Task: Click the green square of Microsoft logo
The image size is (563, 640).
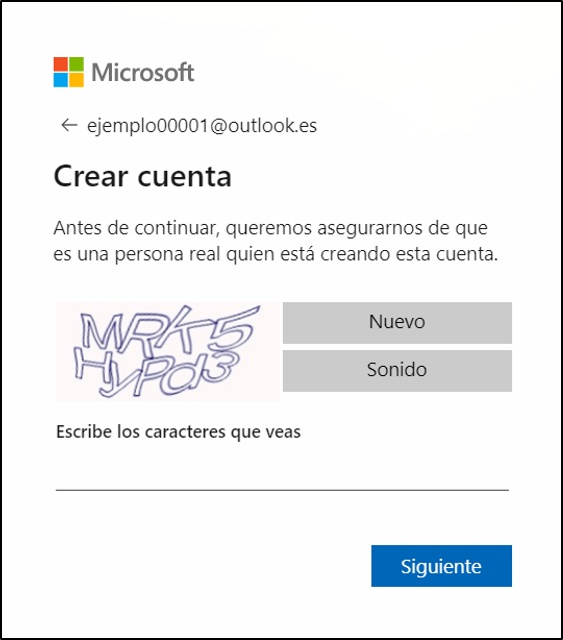Action: [x=76, y=64]
